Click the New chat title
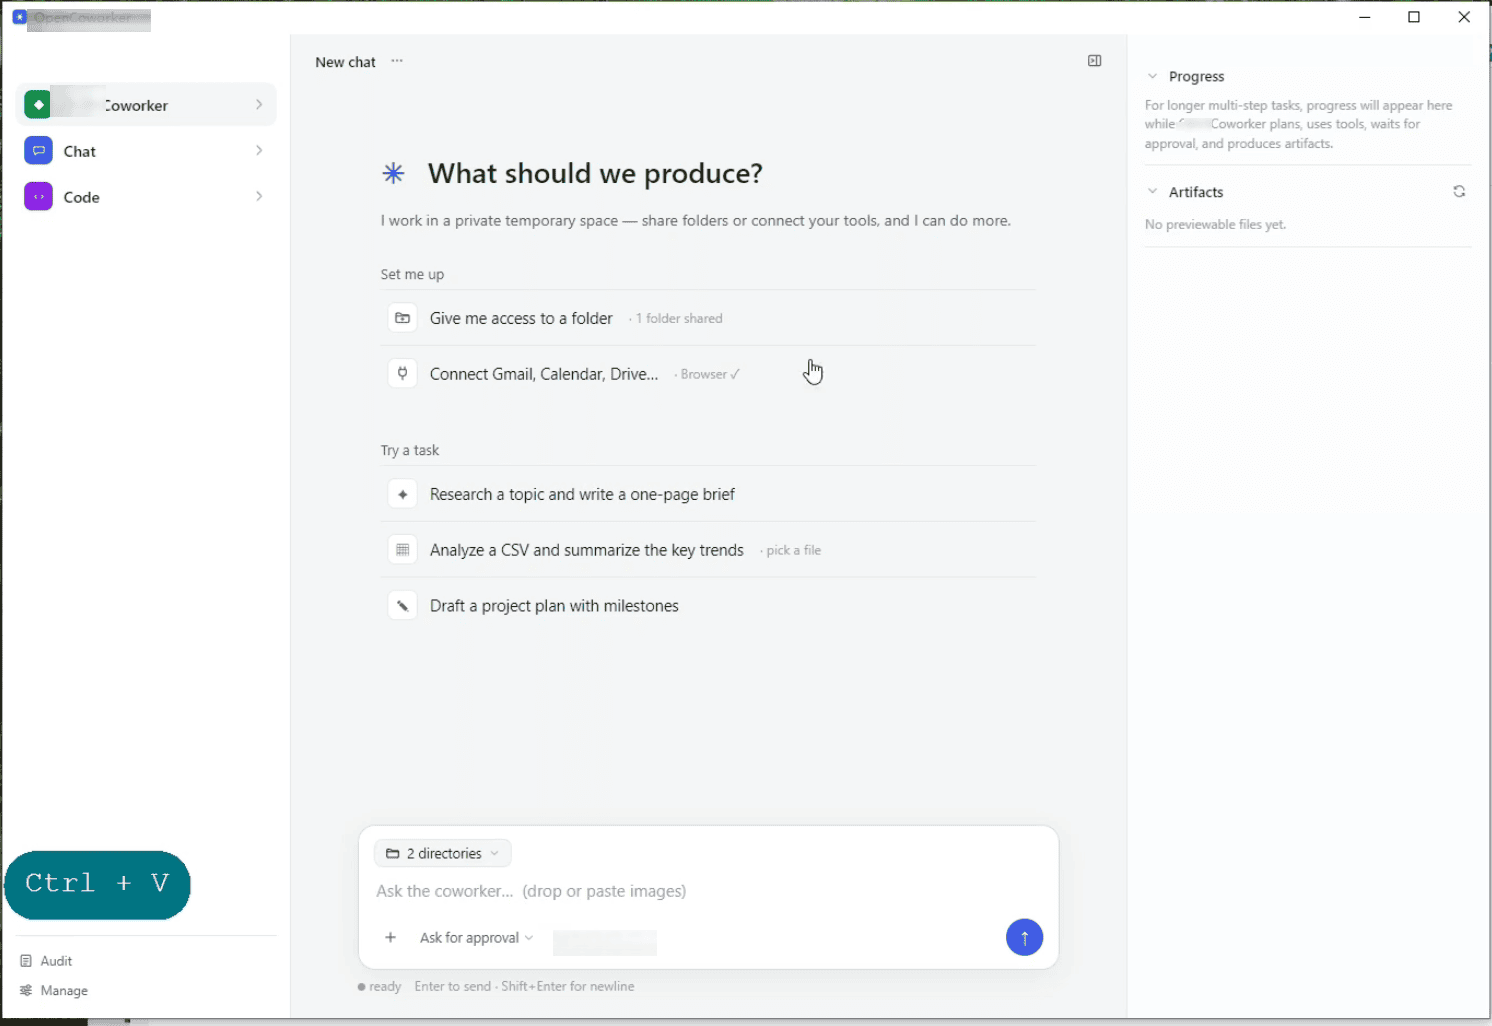Viewport: 1492px width, 1026px height. click(345, 62)
